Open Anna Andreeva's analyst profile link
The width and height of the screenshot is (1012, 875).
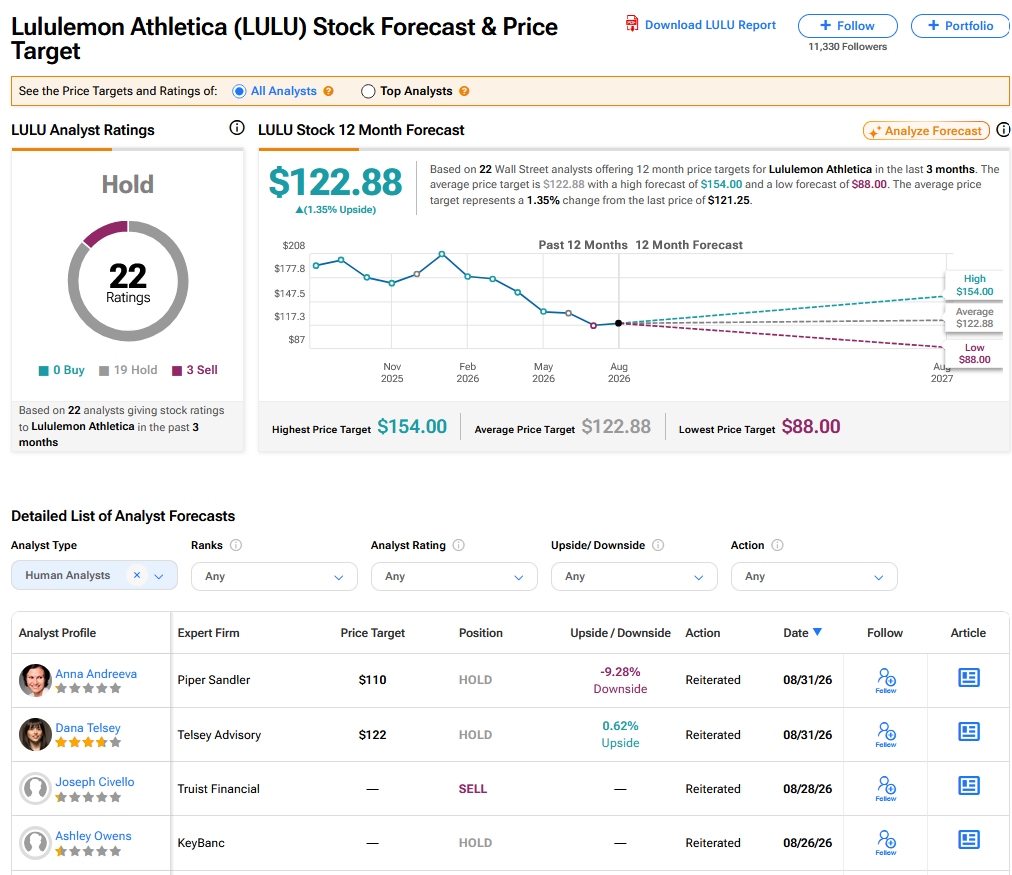pyautogui.click(x=96, y=674)
